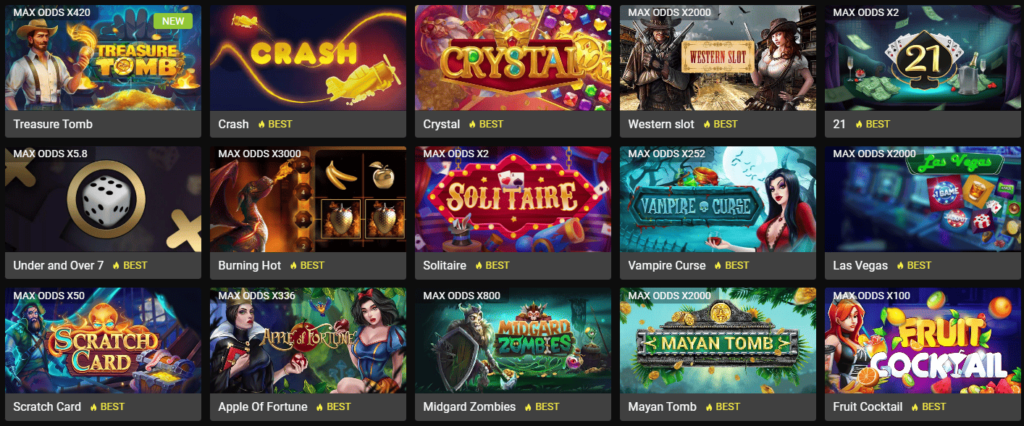This screenshot has width=1024, height=426.
Task: Select the white dice Under and Over 7 image
Action: coord(103,199)
